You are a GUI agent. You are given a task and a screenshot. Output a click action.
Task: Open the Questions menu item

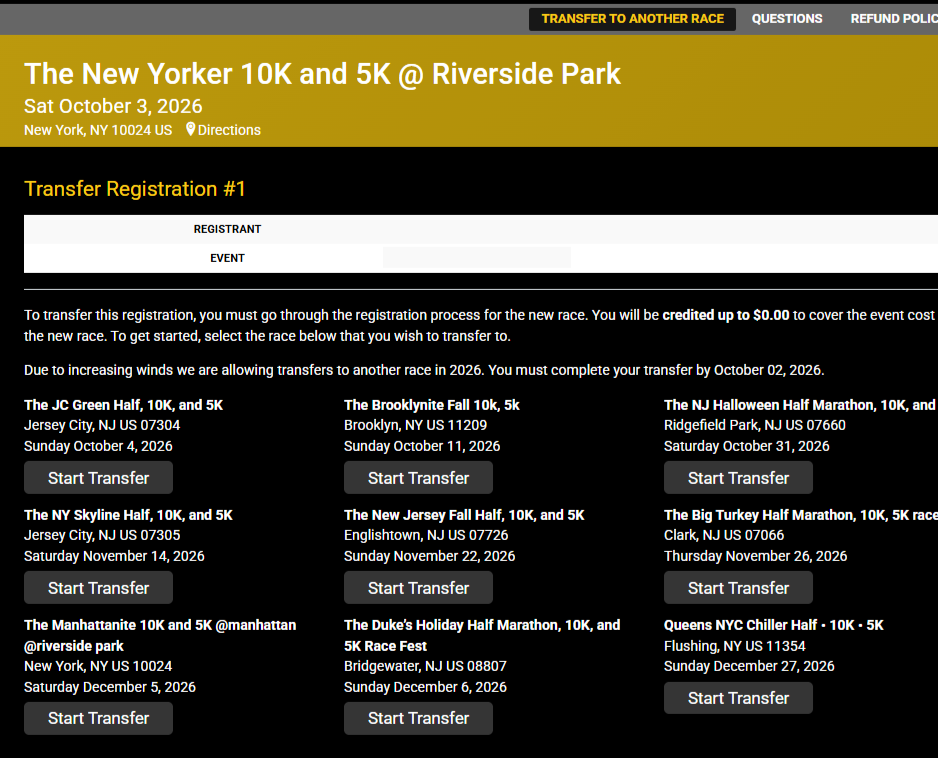[x=787, y=19]
